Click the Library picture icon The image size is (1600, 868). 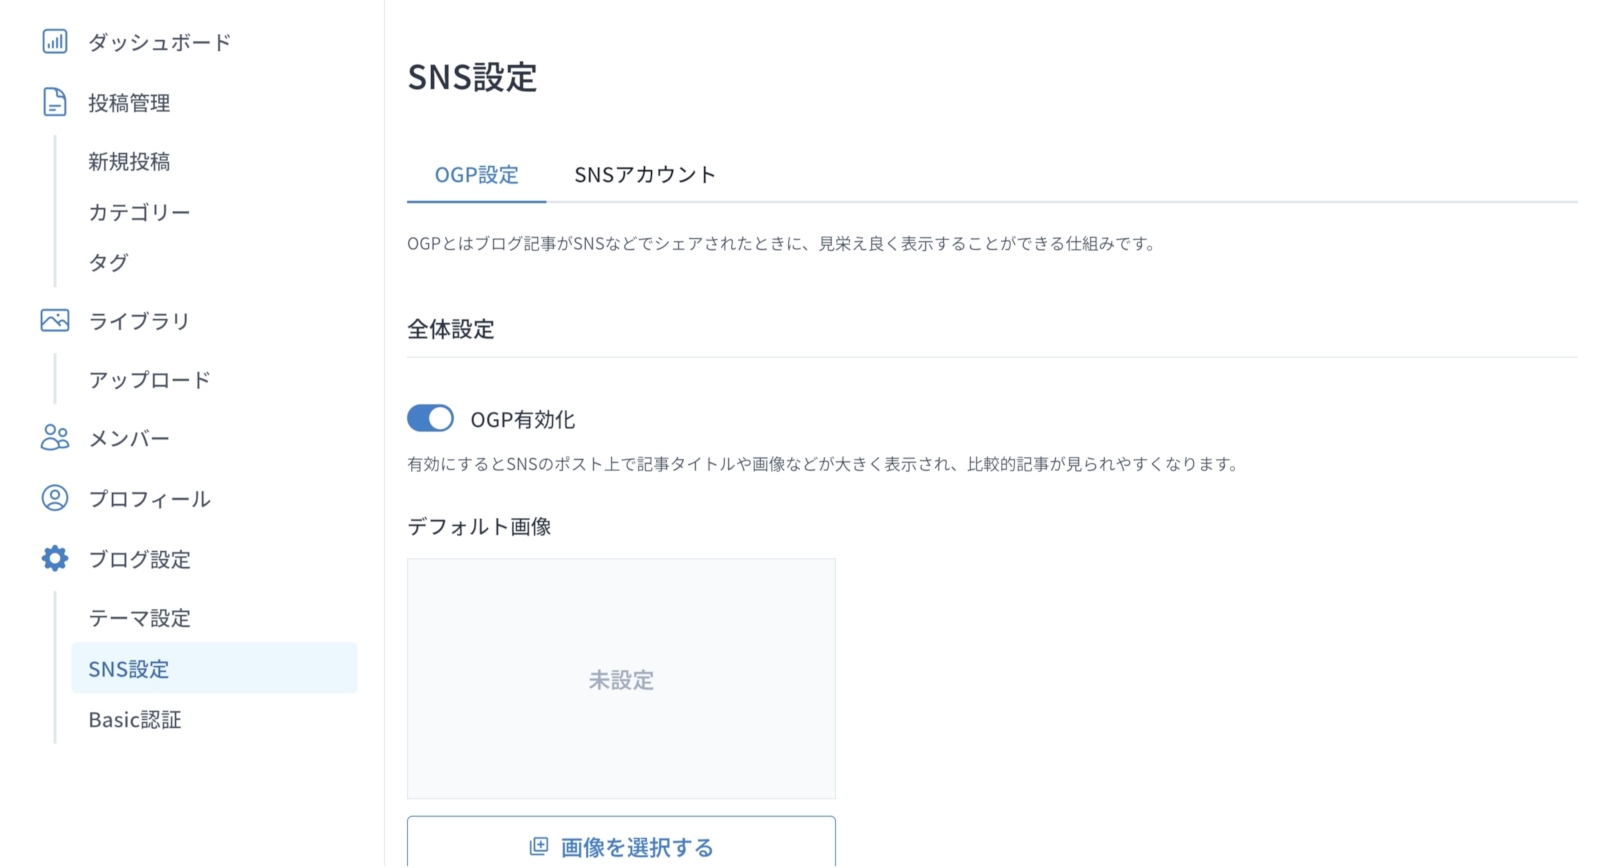tap(55, 320)
